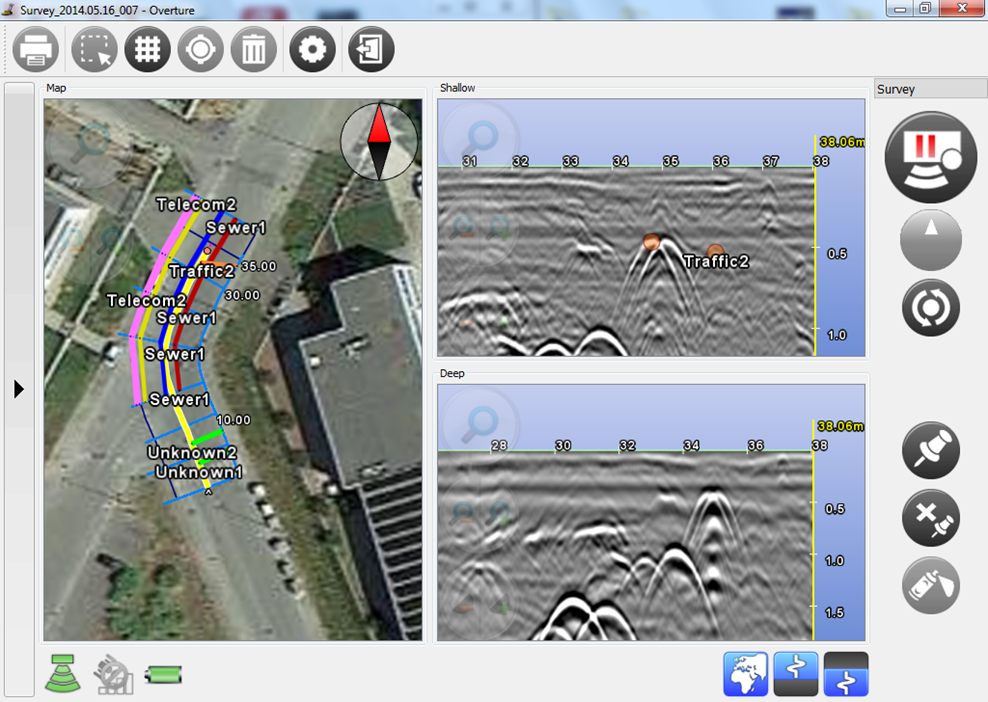Click the green antenna status icon
Screen dimensions: 988x702
(x=63, y=674)
